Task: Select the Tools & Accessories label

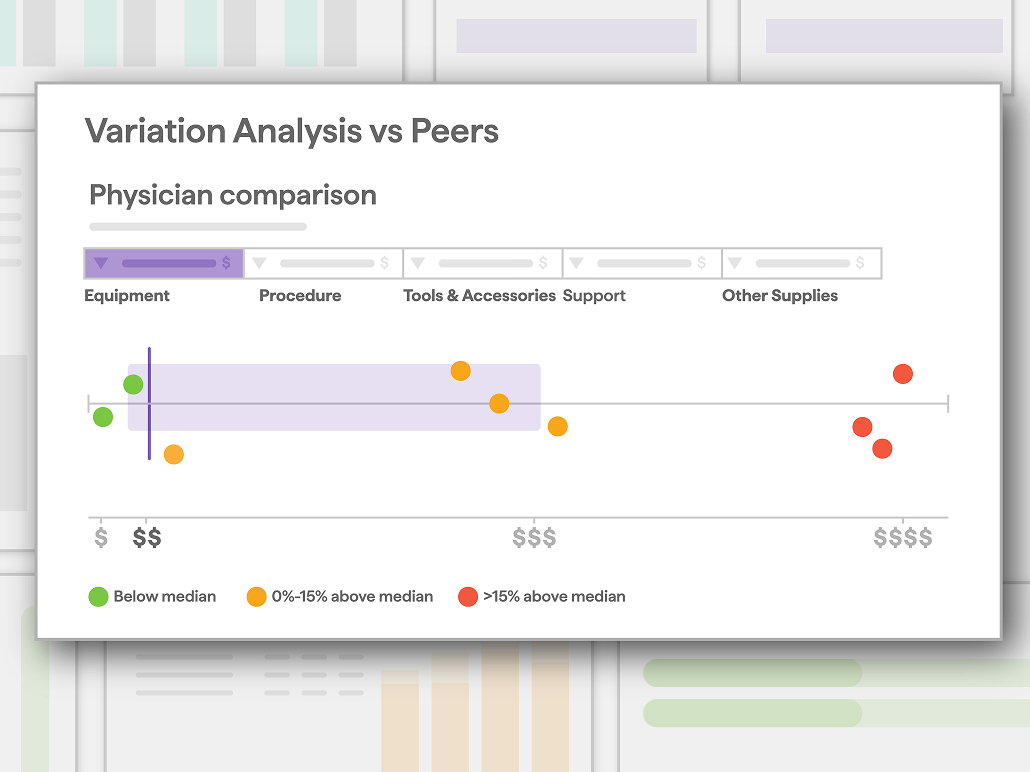Action: tap(480, 296)
